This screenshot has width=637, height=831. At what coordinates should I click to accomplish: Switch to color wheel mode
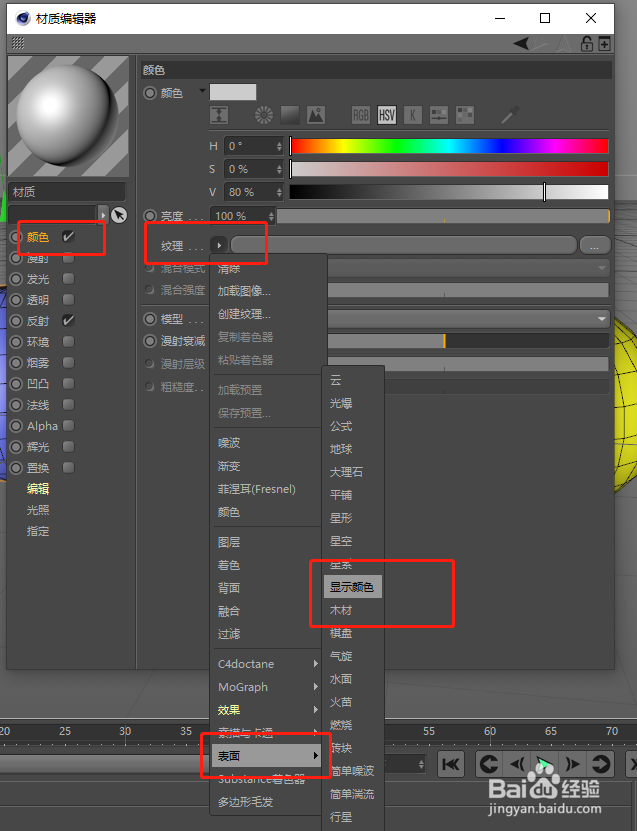[x=264, y=115]
